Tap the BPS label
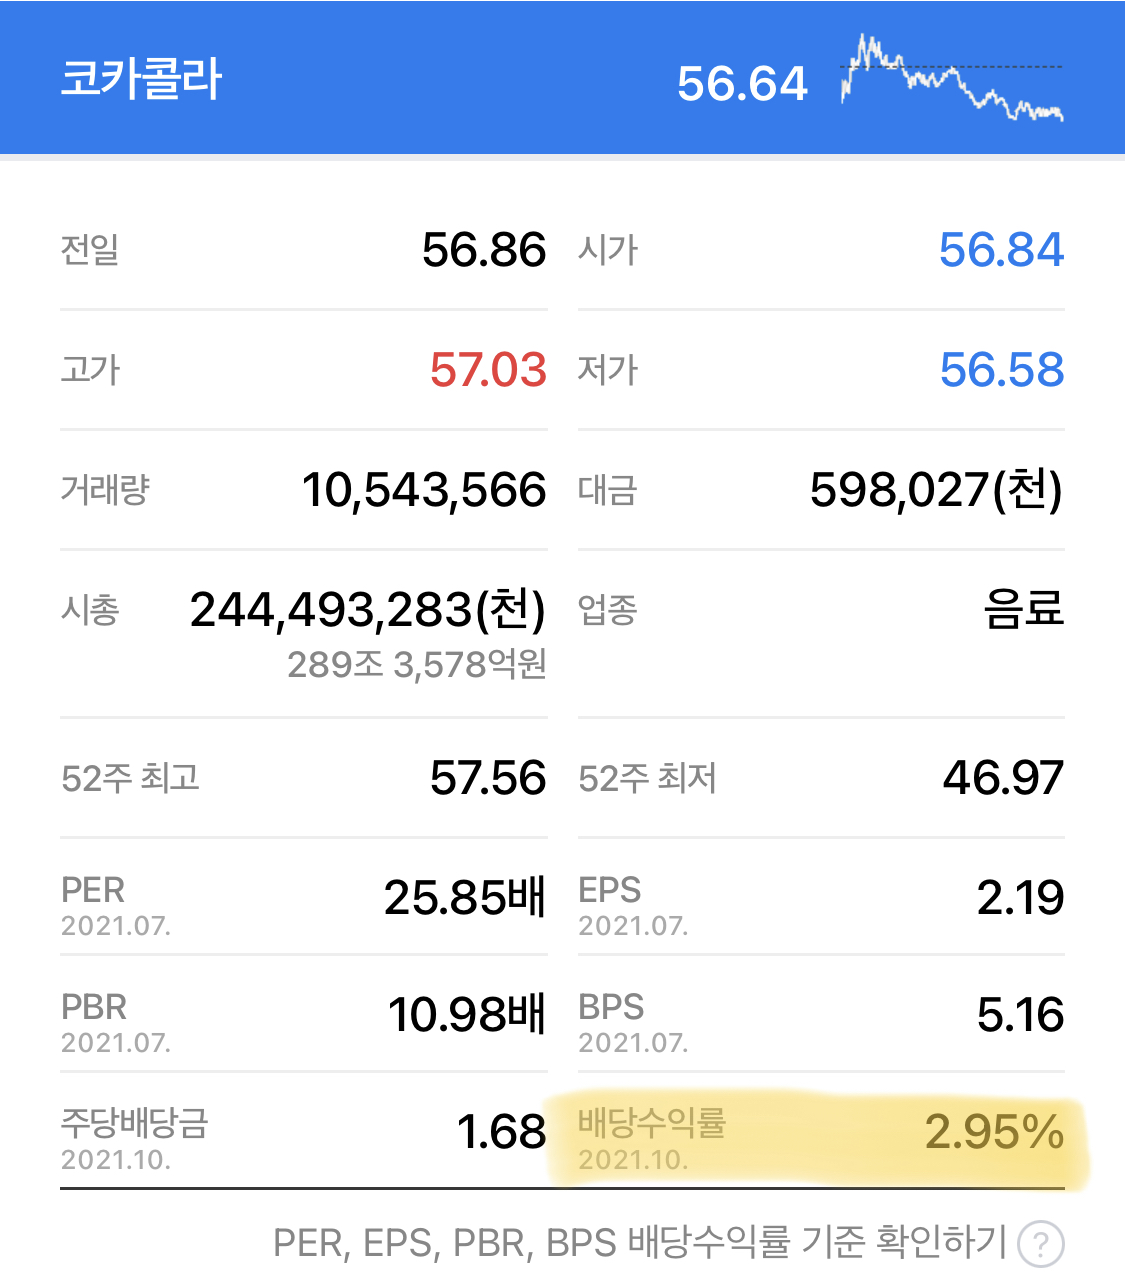The width and height of the screenshot is (1125, 1288). coord(611,1007)
